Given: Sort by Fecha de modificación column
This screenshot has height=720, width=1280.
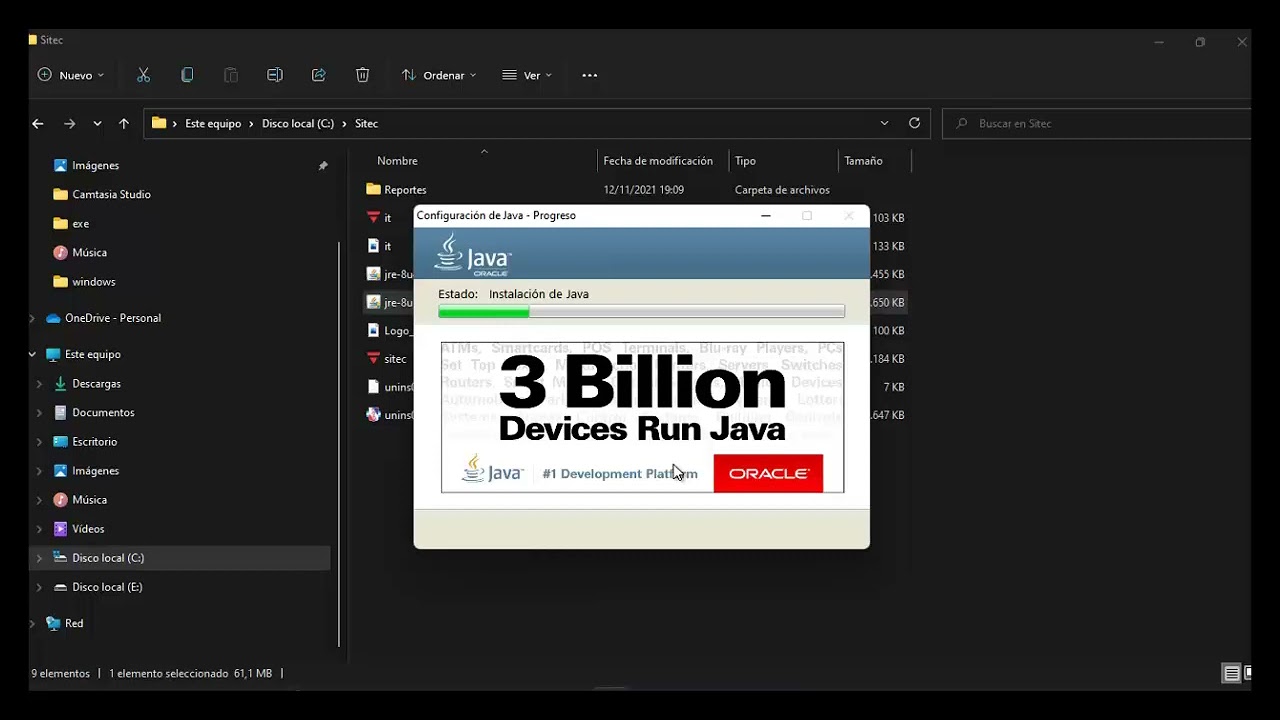Looking at the screenshot, I should tap(658, 161).
